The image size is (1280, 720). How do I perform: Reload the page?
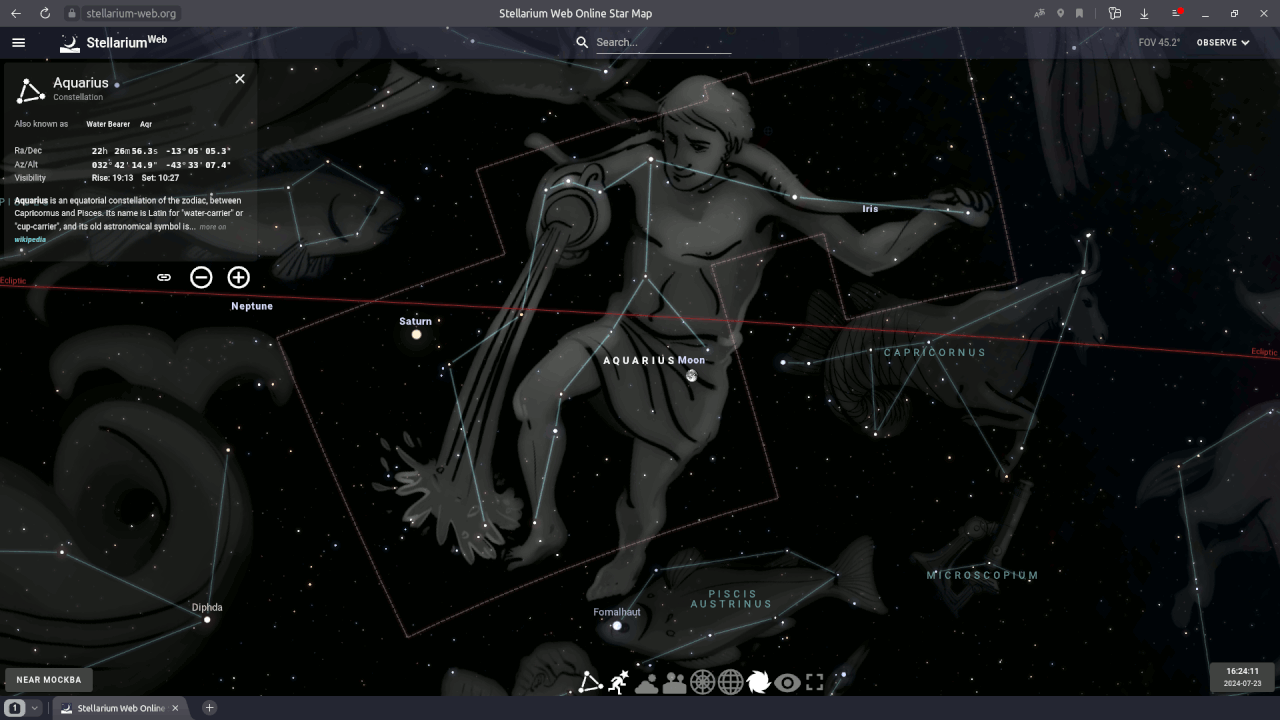click(x=45, y=13)
